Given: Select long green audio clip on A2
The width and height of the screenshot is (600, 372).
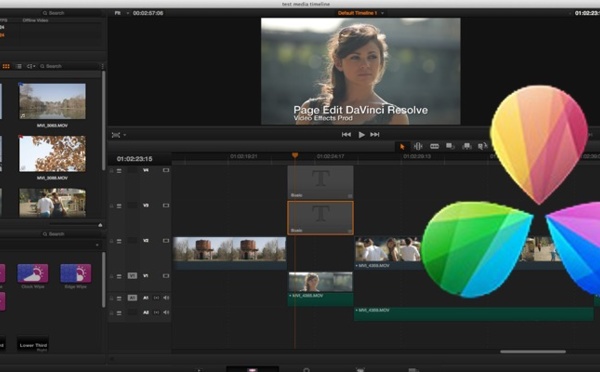Looking at the screenshot, I should coord(474,314).
